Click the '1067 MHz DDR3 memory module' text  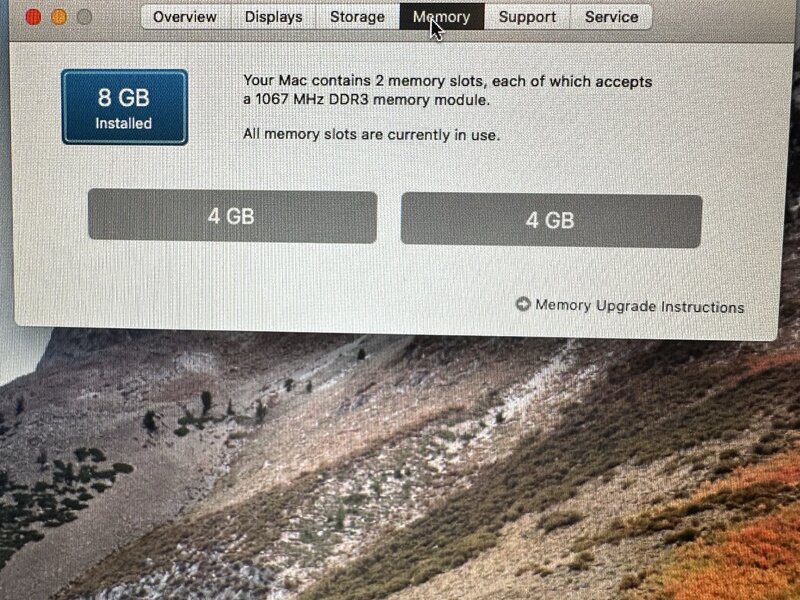pyautogui.click(x=372, y=99)
